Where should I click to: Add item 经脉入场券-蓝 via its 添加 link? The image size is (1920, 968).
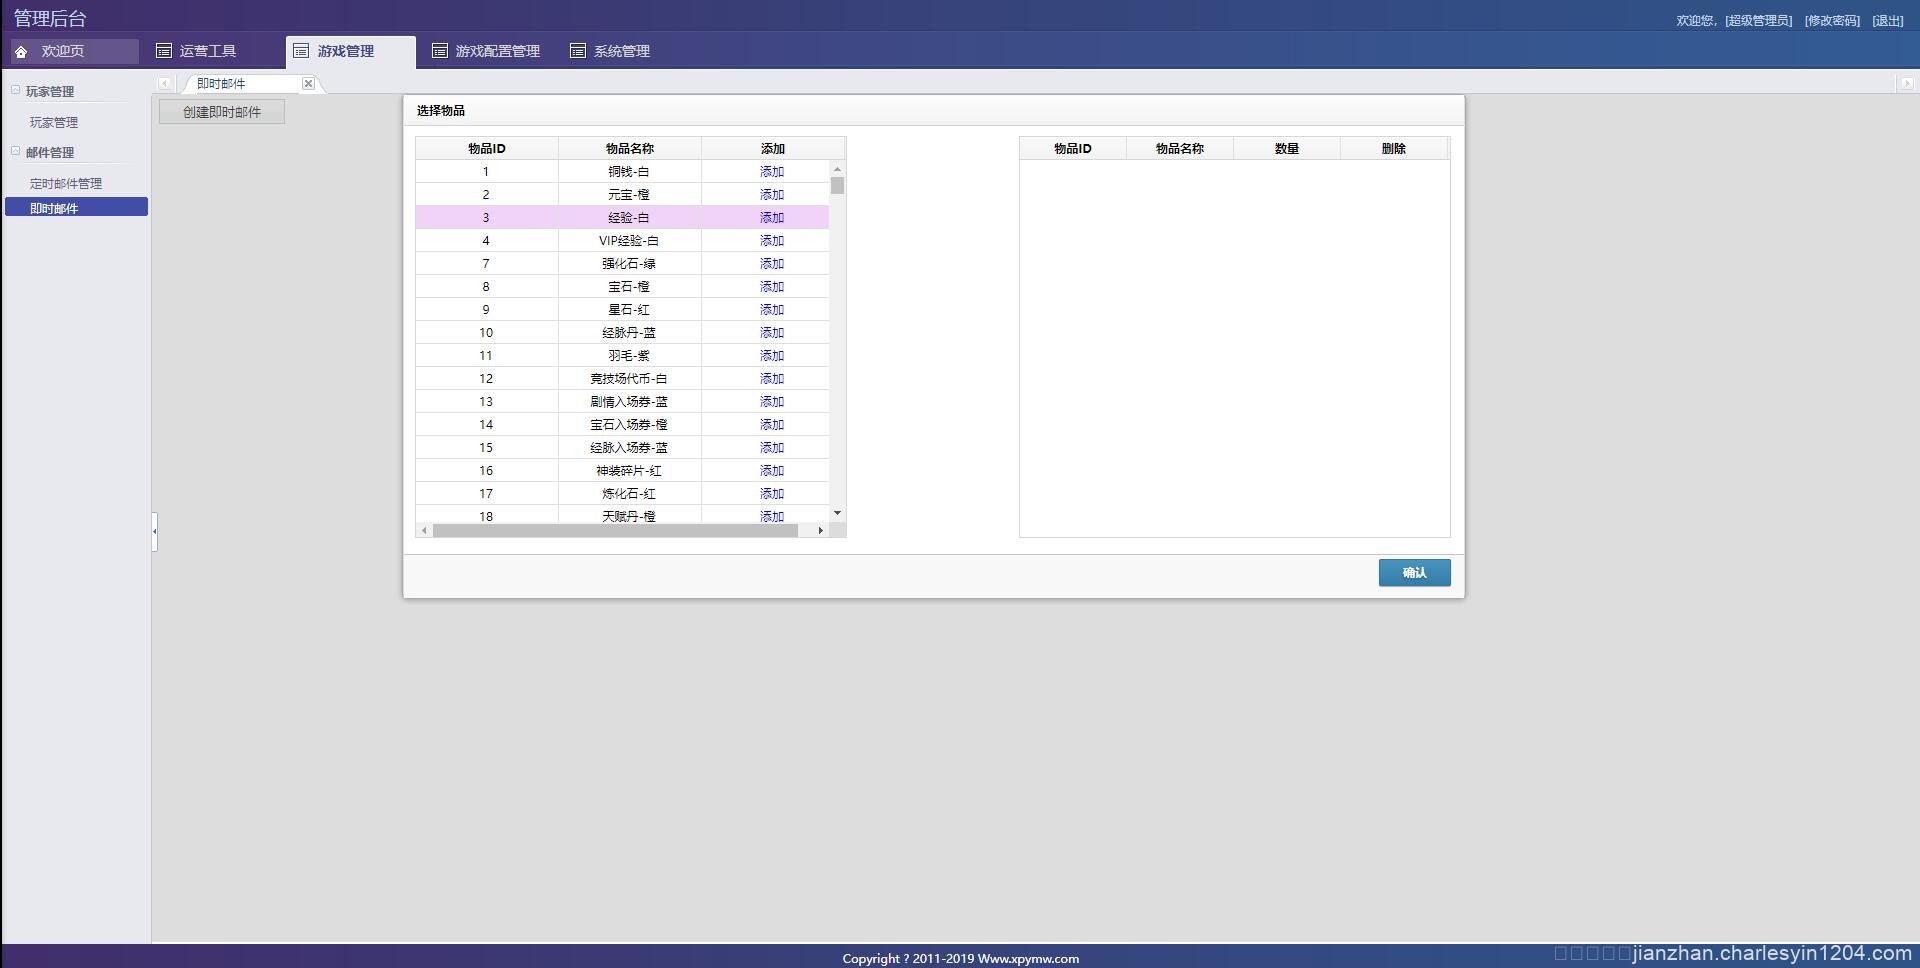click(772, 448)
